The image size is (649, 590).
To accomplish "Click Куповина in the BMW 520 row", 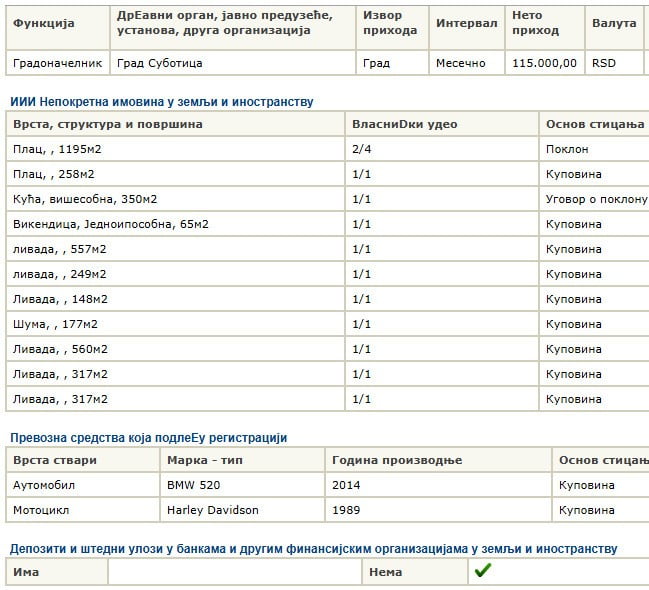I will (x=587, y=485).
